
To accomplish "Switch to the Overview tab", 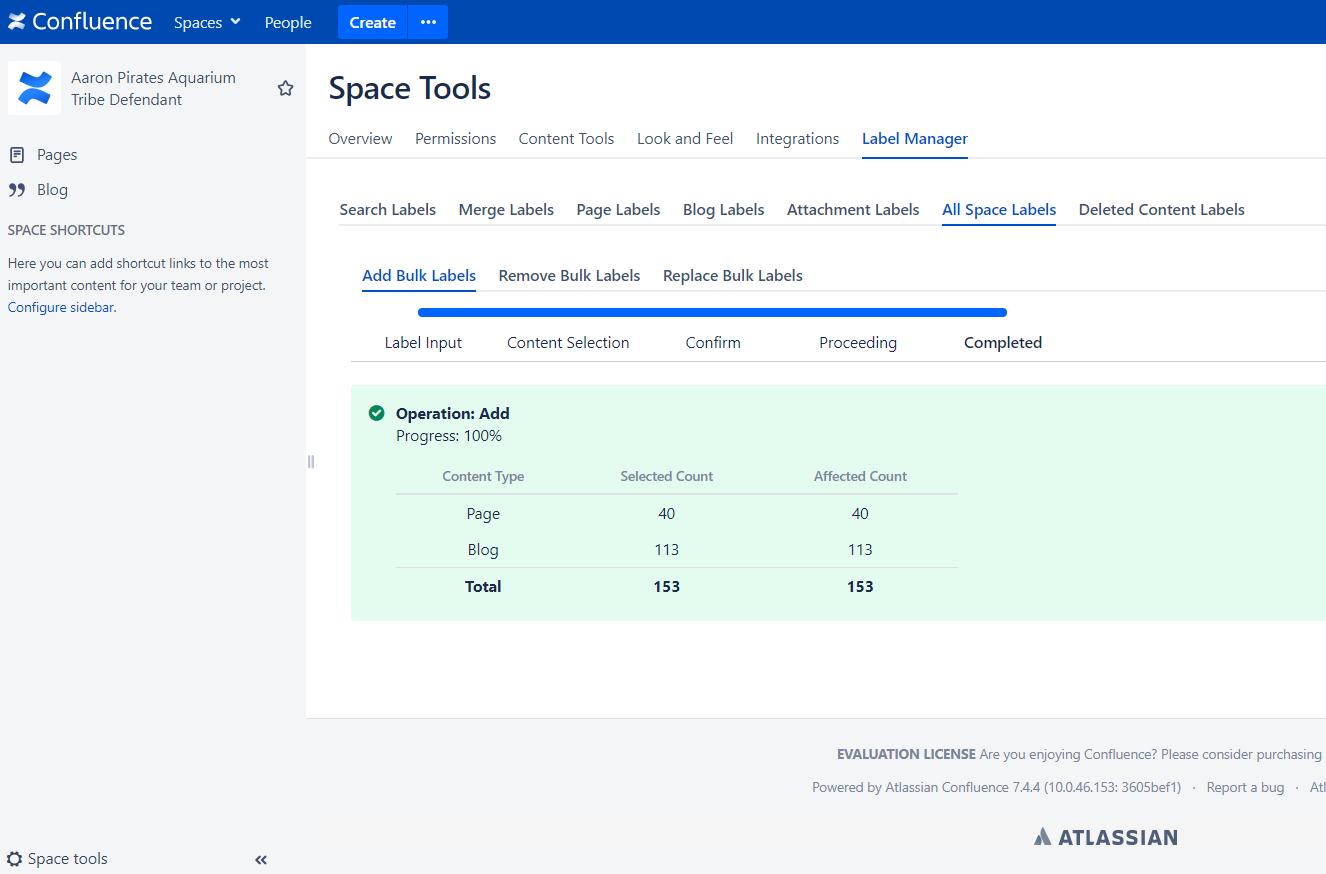I will click(x=360, y=139).
